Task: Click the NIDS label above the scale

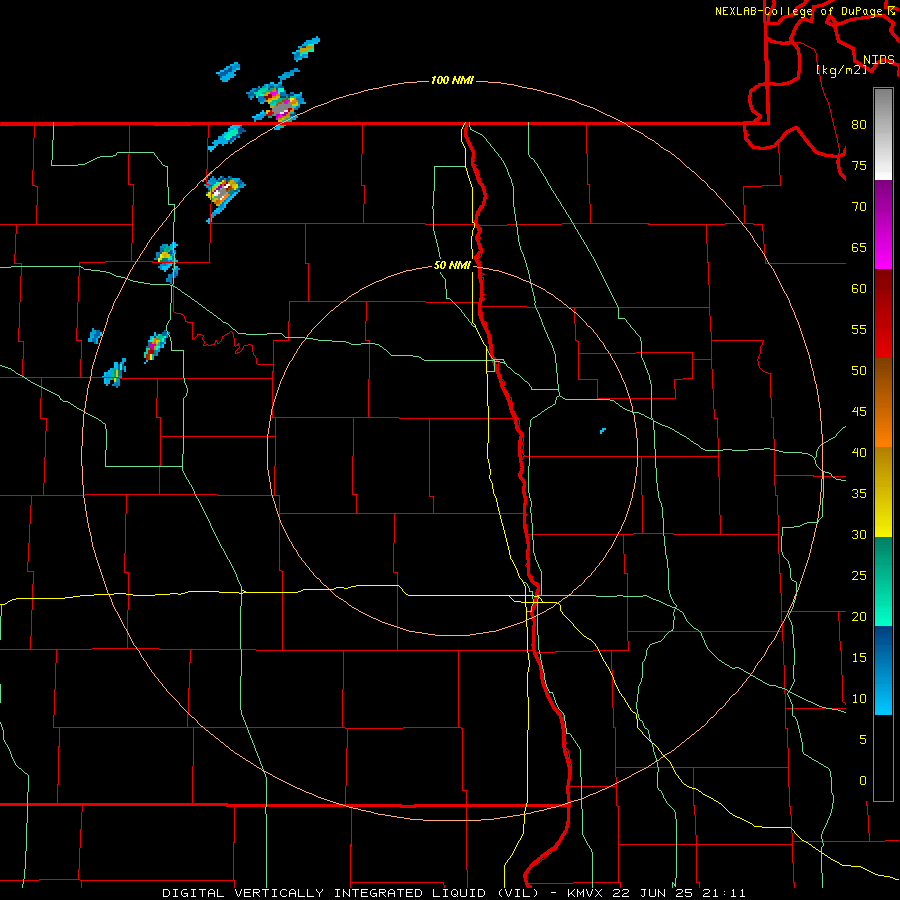Action: pyautogui.click(x=878, y=59)
